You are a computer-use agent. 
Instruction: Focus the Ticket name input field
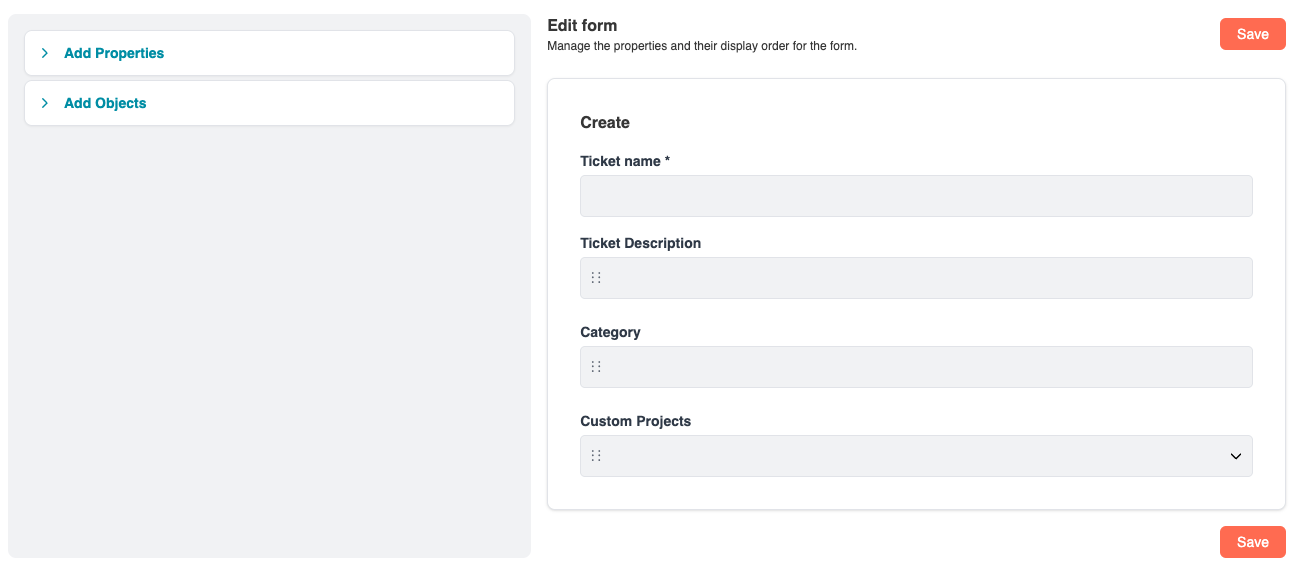(915, 196)
